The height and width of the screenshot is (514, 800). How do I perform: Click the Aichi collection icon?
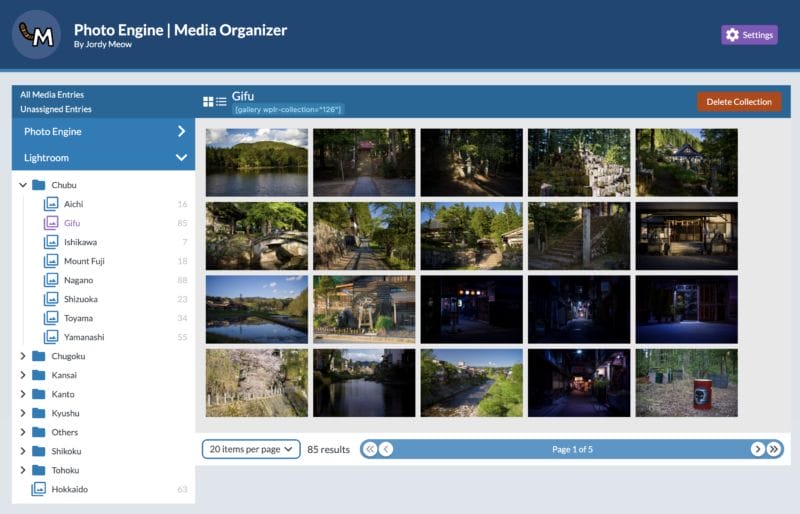(x=51, y=204)
